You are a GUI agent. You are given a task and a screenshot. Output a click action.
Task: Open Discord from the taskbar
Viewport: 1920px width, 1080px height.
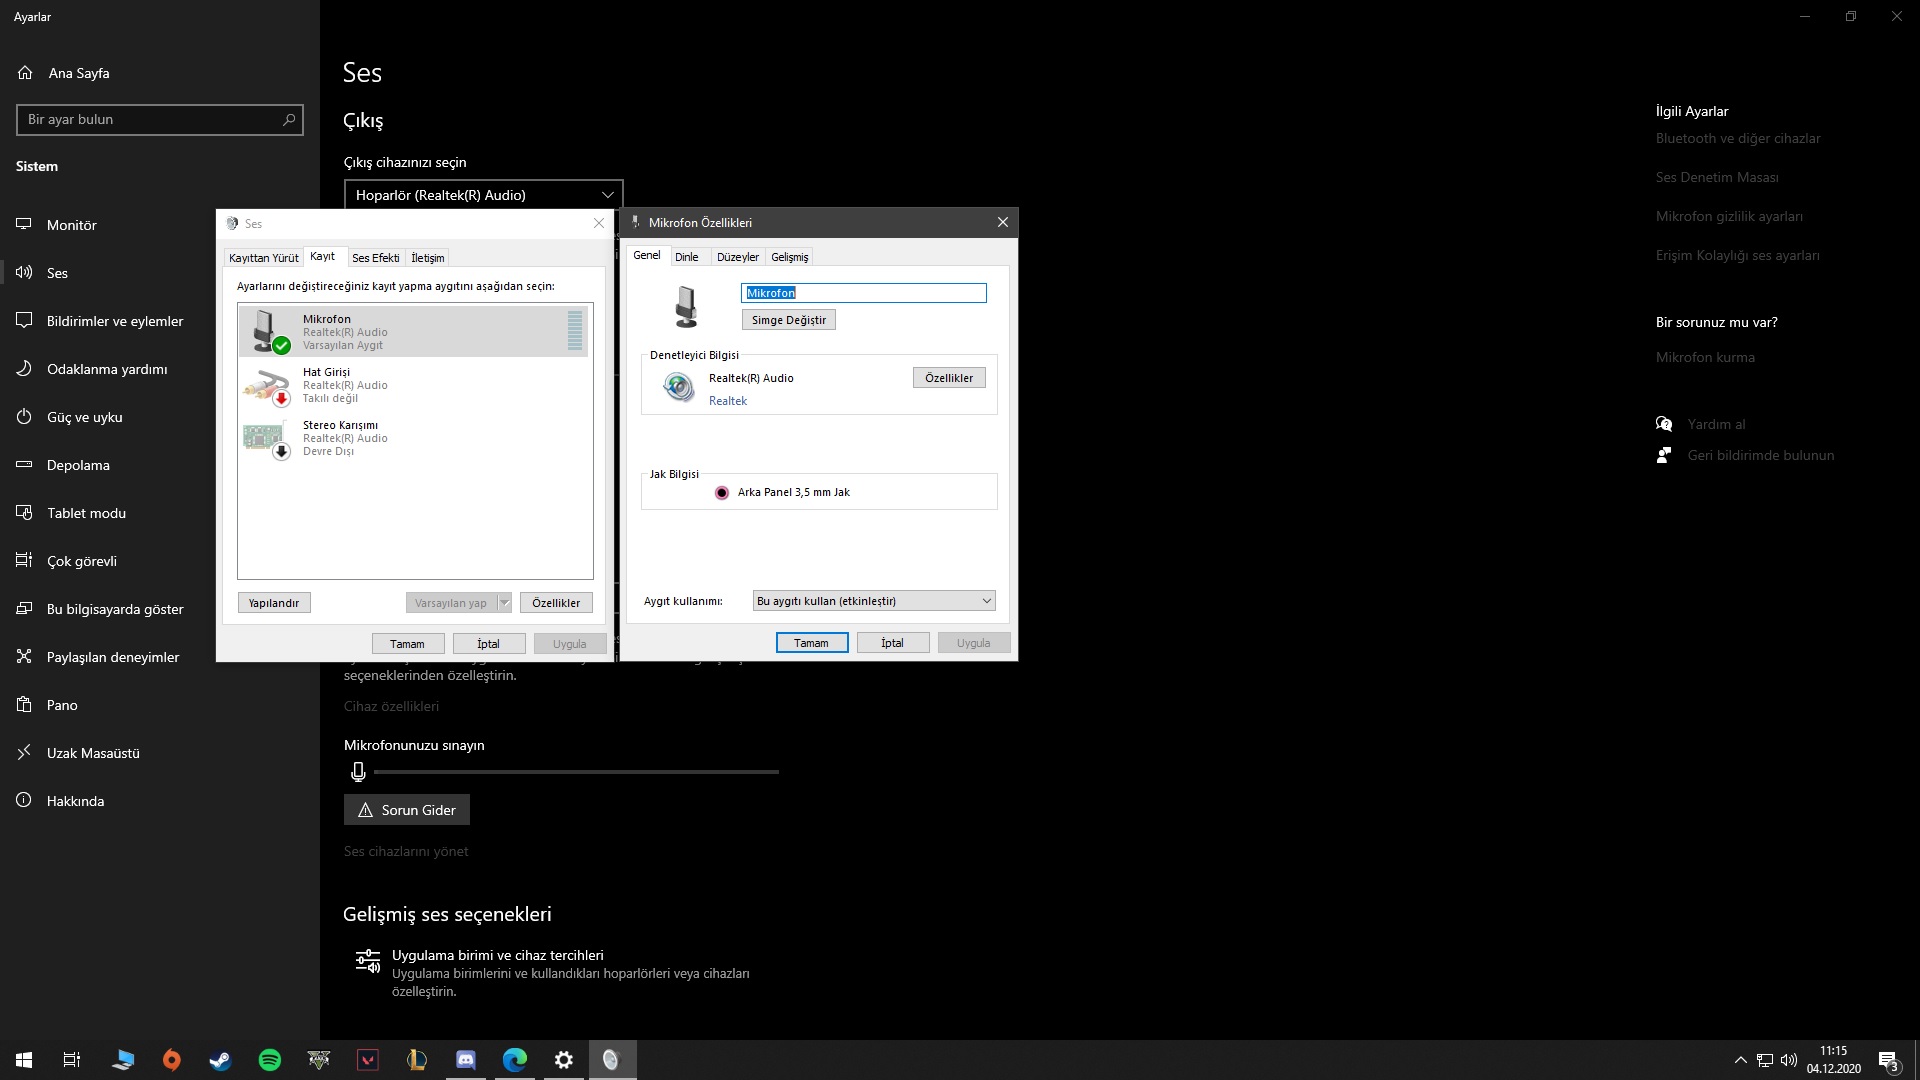466,1060
